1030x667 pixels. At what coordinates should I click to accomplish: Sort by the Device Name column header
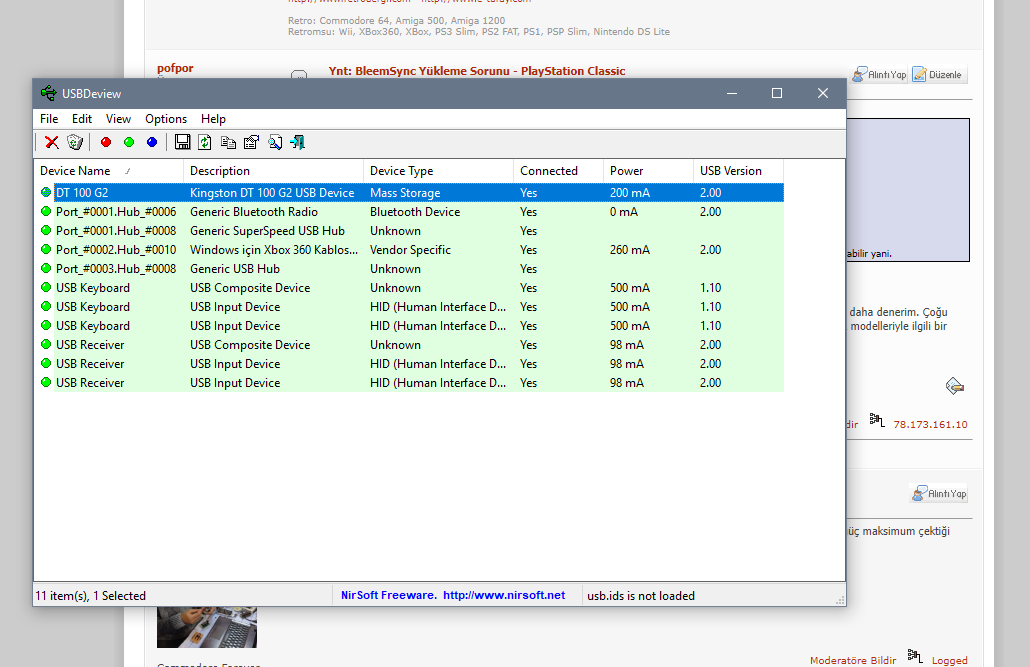109,171
